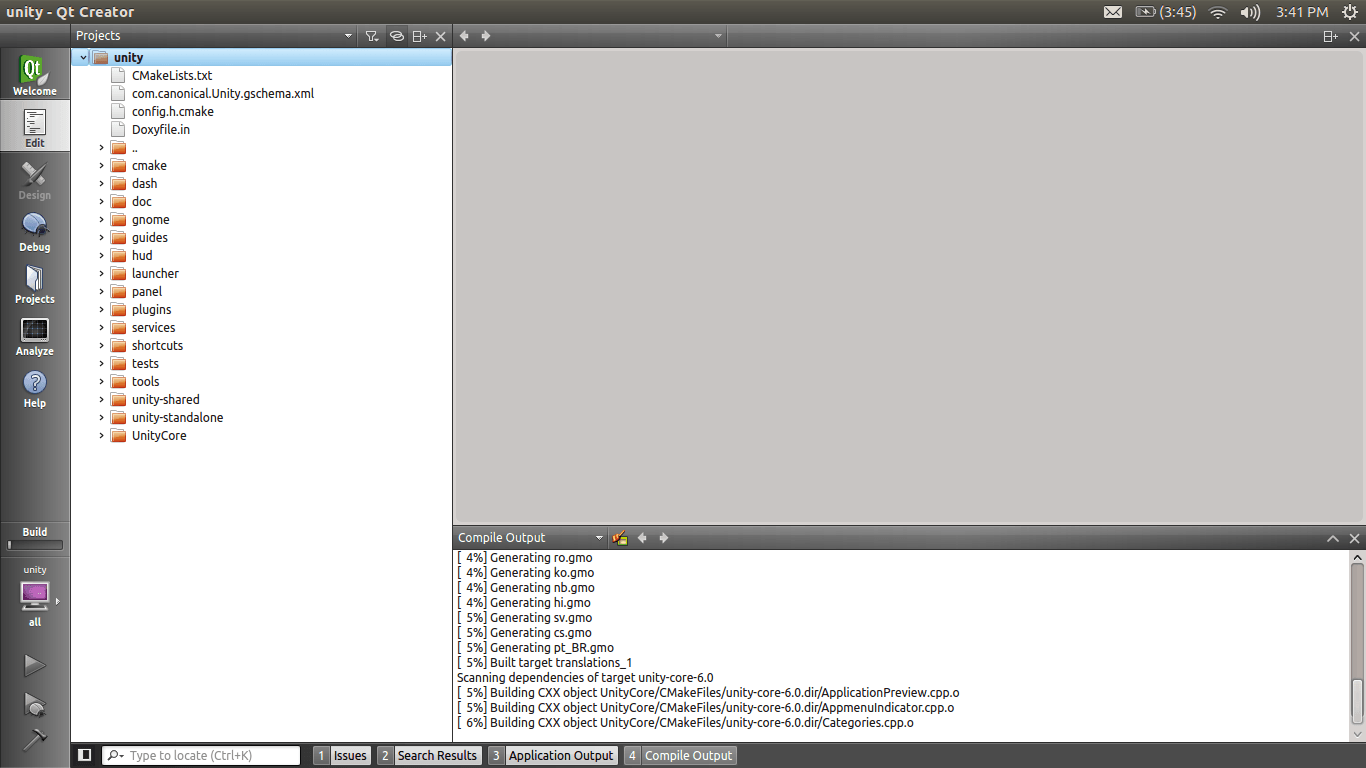Expand the UnityCore folder

[x=101, y=436]
